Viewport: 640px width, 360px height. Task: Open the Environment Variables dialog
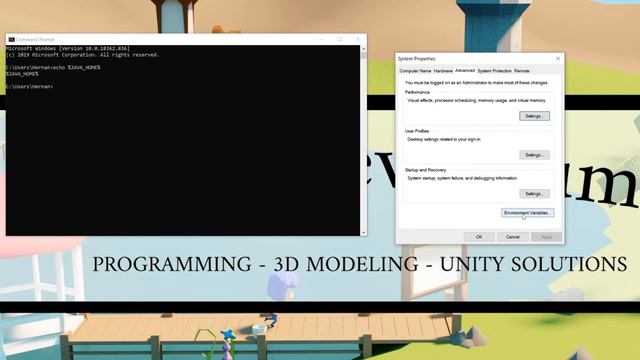527,213
